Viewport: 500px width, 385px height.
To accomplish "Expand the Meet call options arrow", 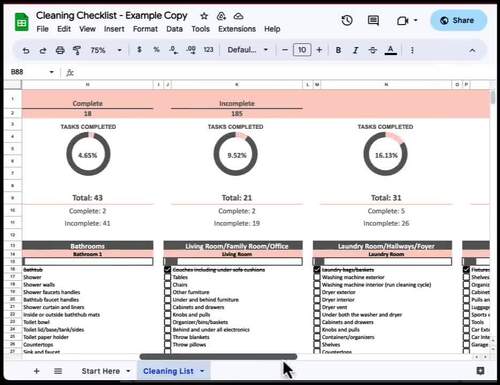I will [416, 20].
